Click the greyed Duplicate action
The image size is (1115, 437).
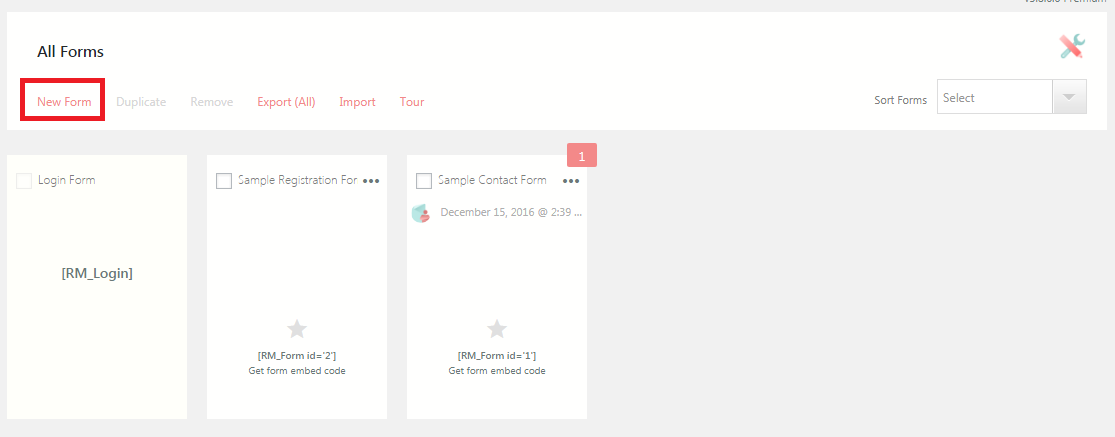[x=141, y=102]
